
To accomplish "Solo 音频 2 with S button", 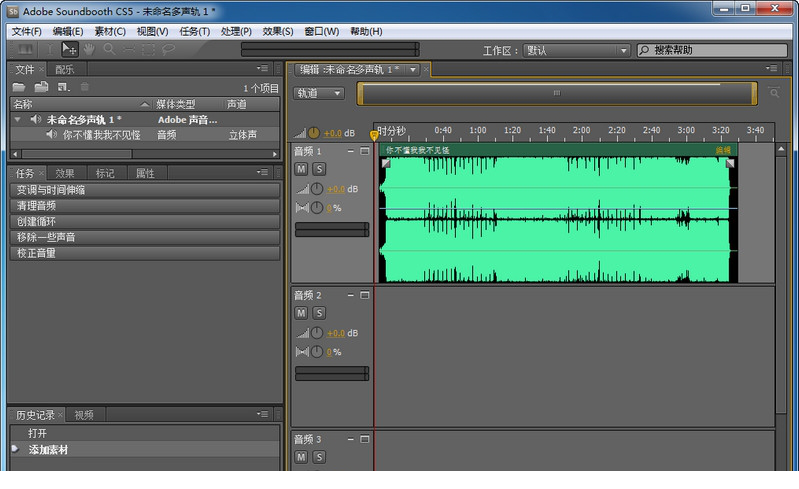I will [x=319, y=313].
